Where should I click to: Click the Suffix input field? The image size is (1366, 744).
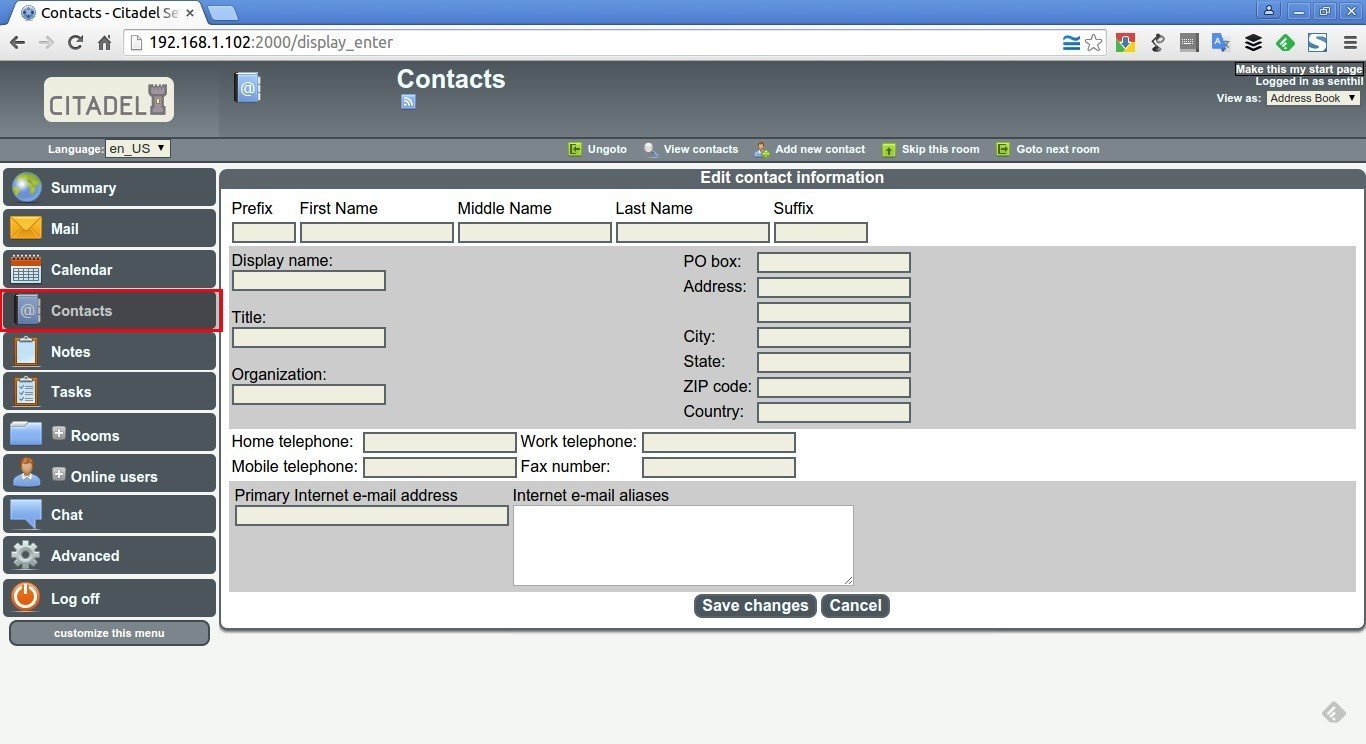pos(821,232)
